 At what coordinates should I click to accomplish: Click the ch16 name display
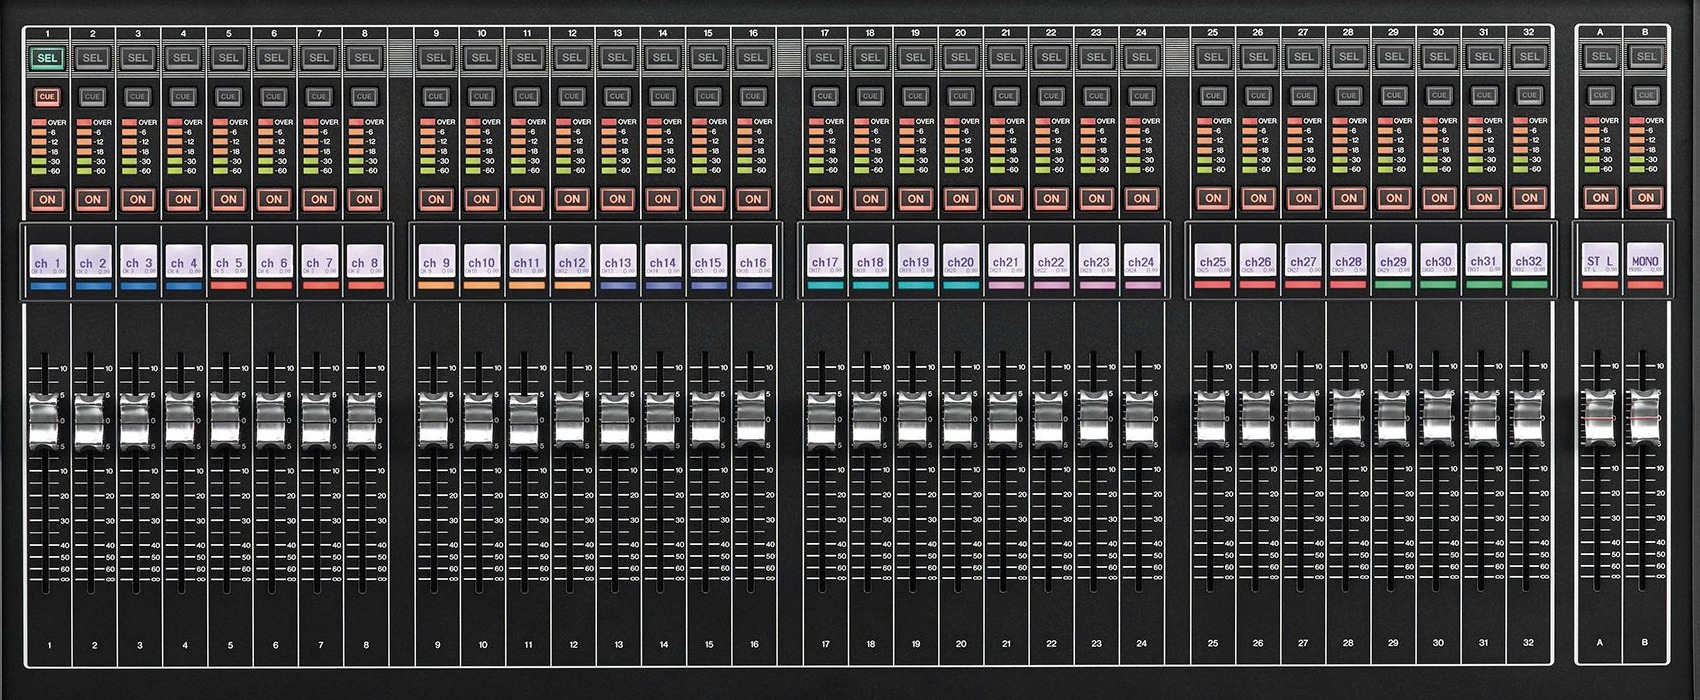752,261
